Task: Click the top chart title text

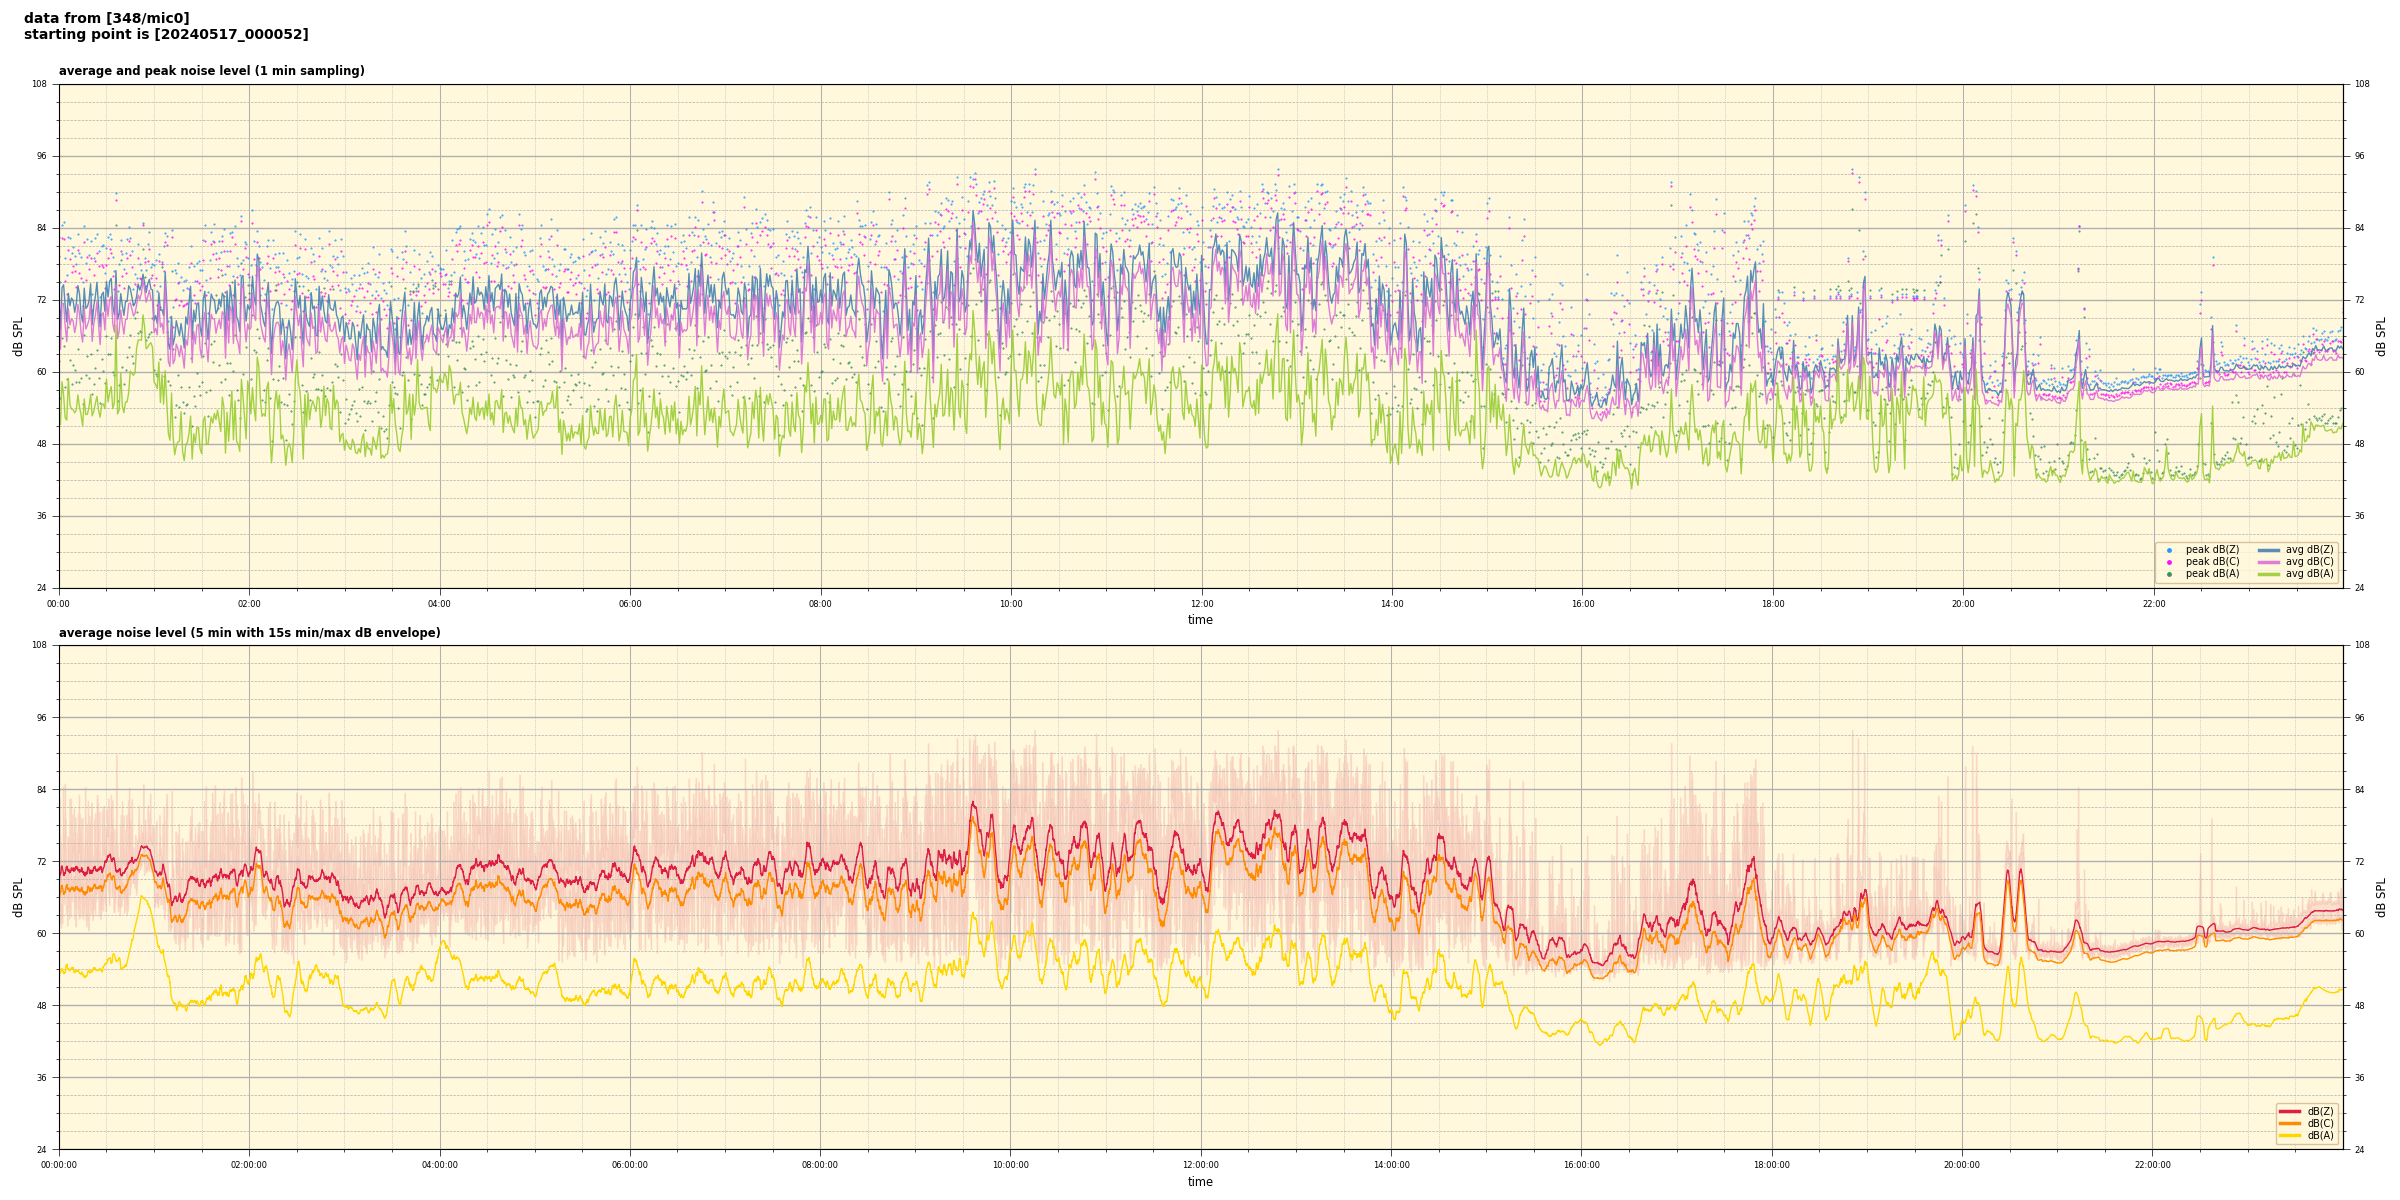Action: point(211,71)
